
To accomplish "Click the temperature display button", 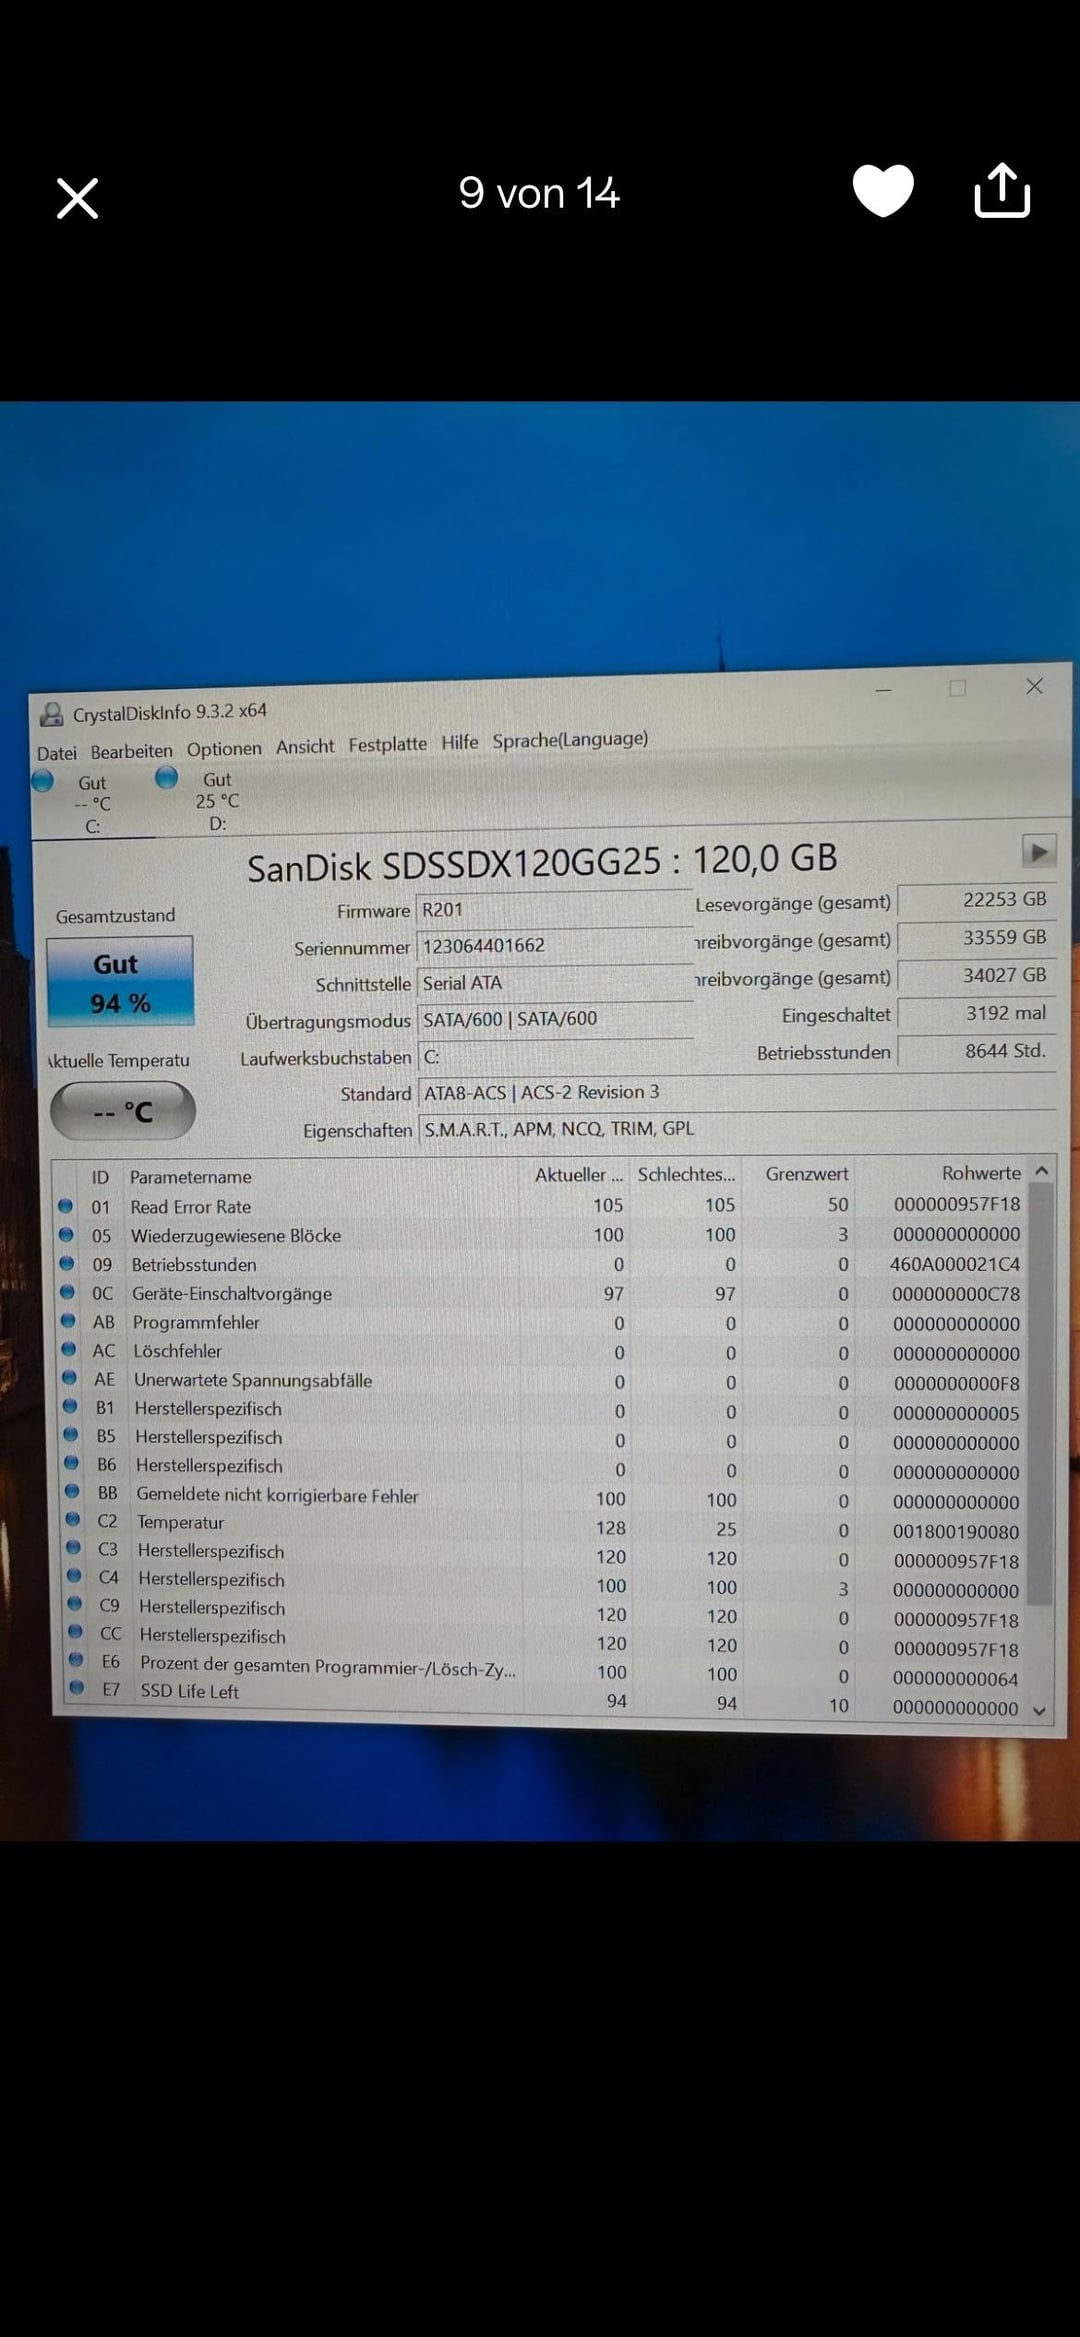I will (x=123, y=1111).
